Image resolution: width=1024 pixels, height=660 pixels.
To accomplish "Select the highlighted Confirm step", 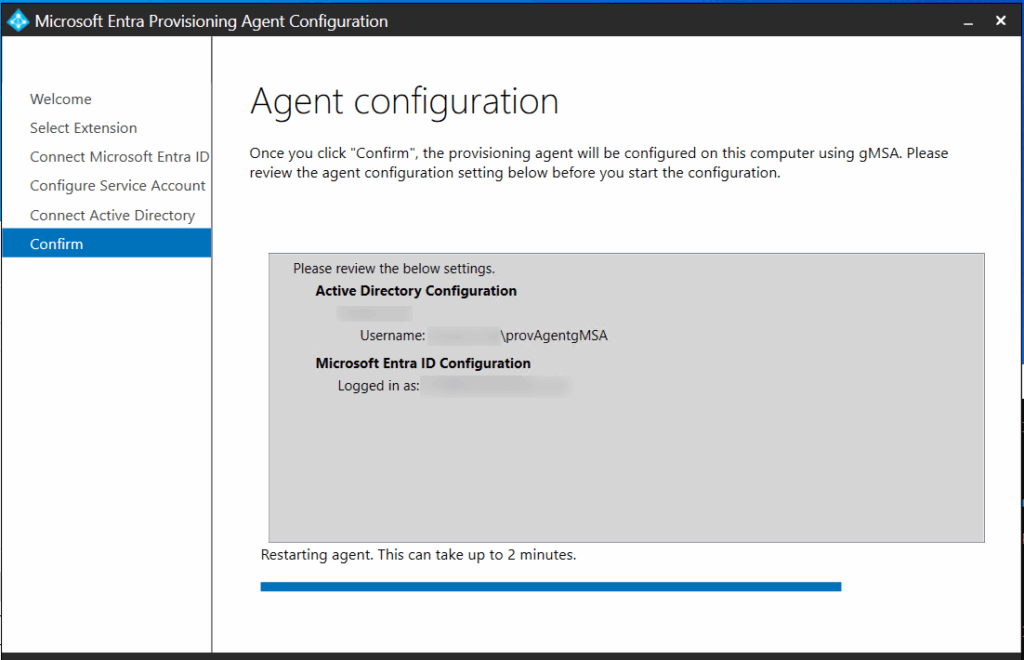I will coord(57,244).
